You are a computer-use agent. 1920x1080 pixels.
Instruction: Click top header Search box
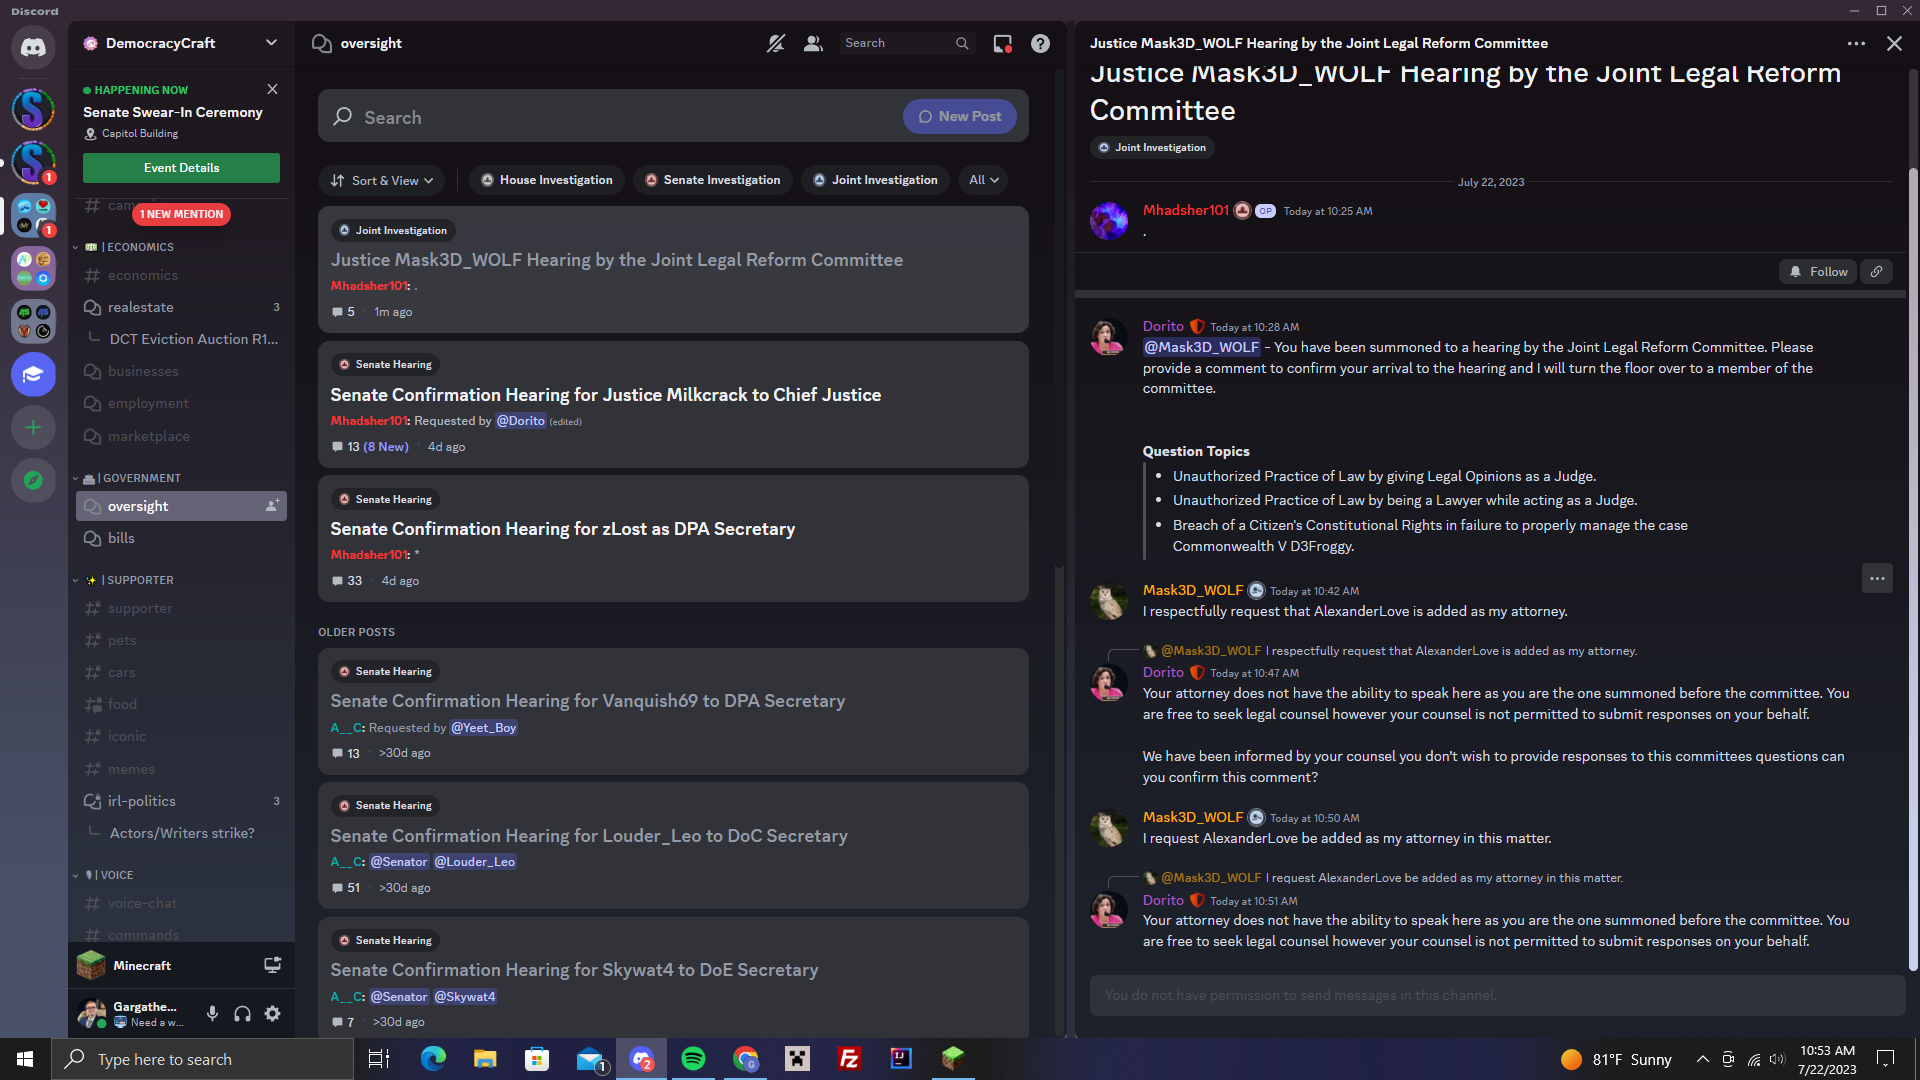[906, 43]
